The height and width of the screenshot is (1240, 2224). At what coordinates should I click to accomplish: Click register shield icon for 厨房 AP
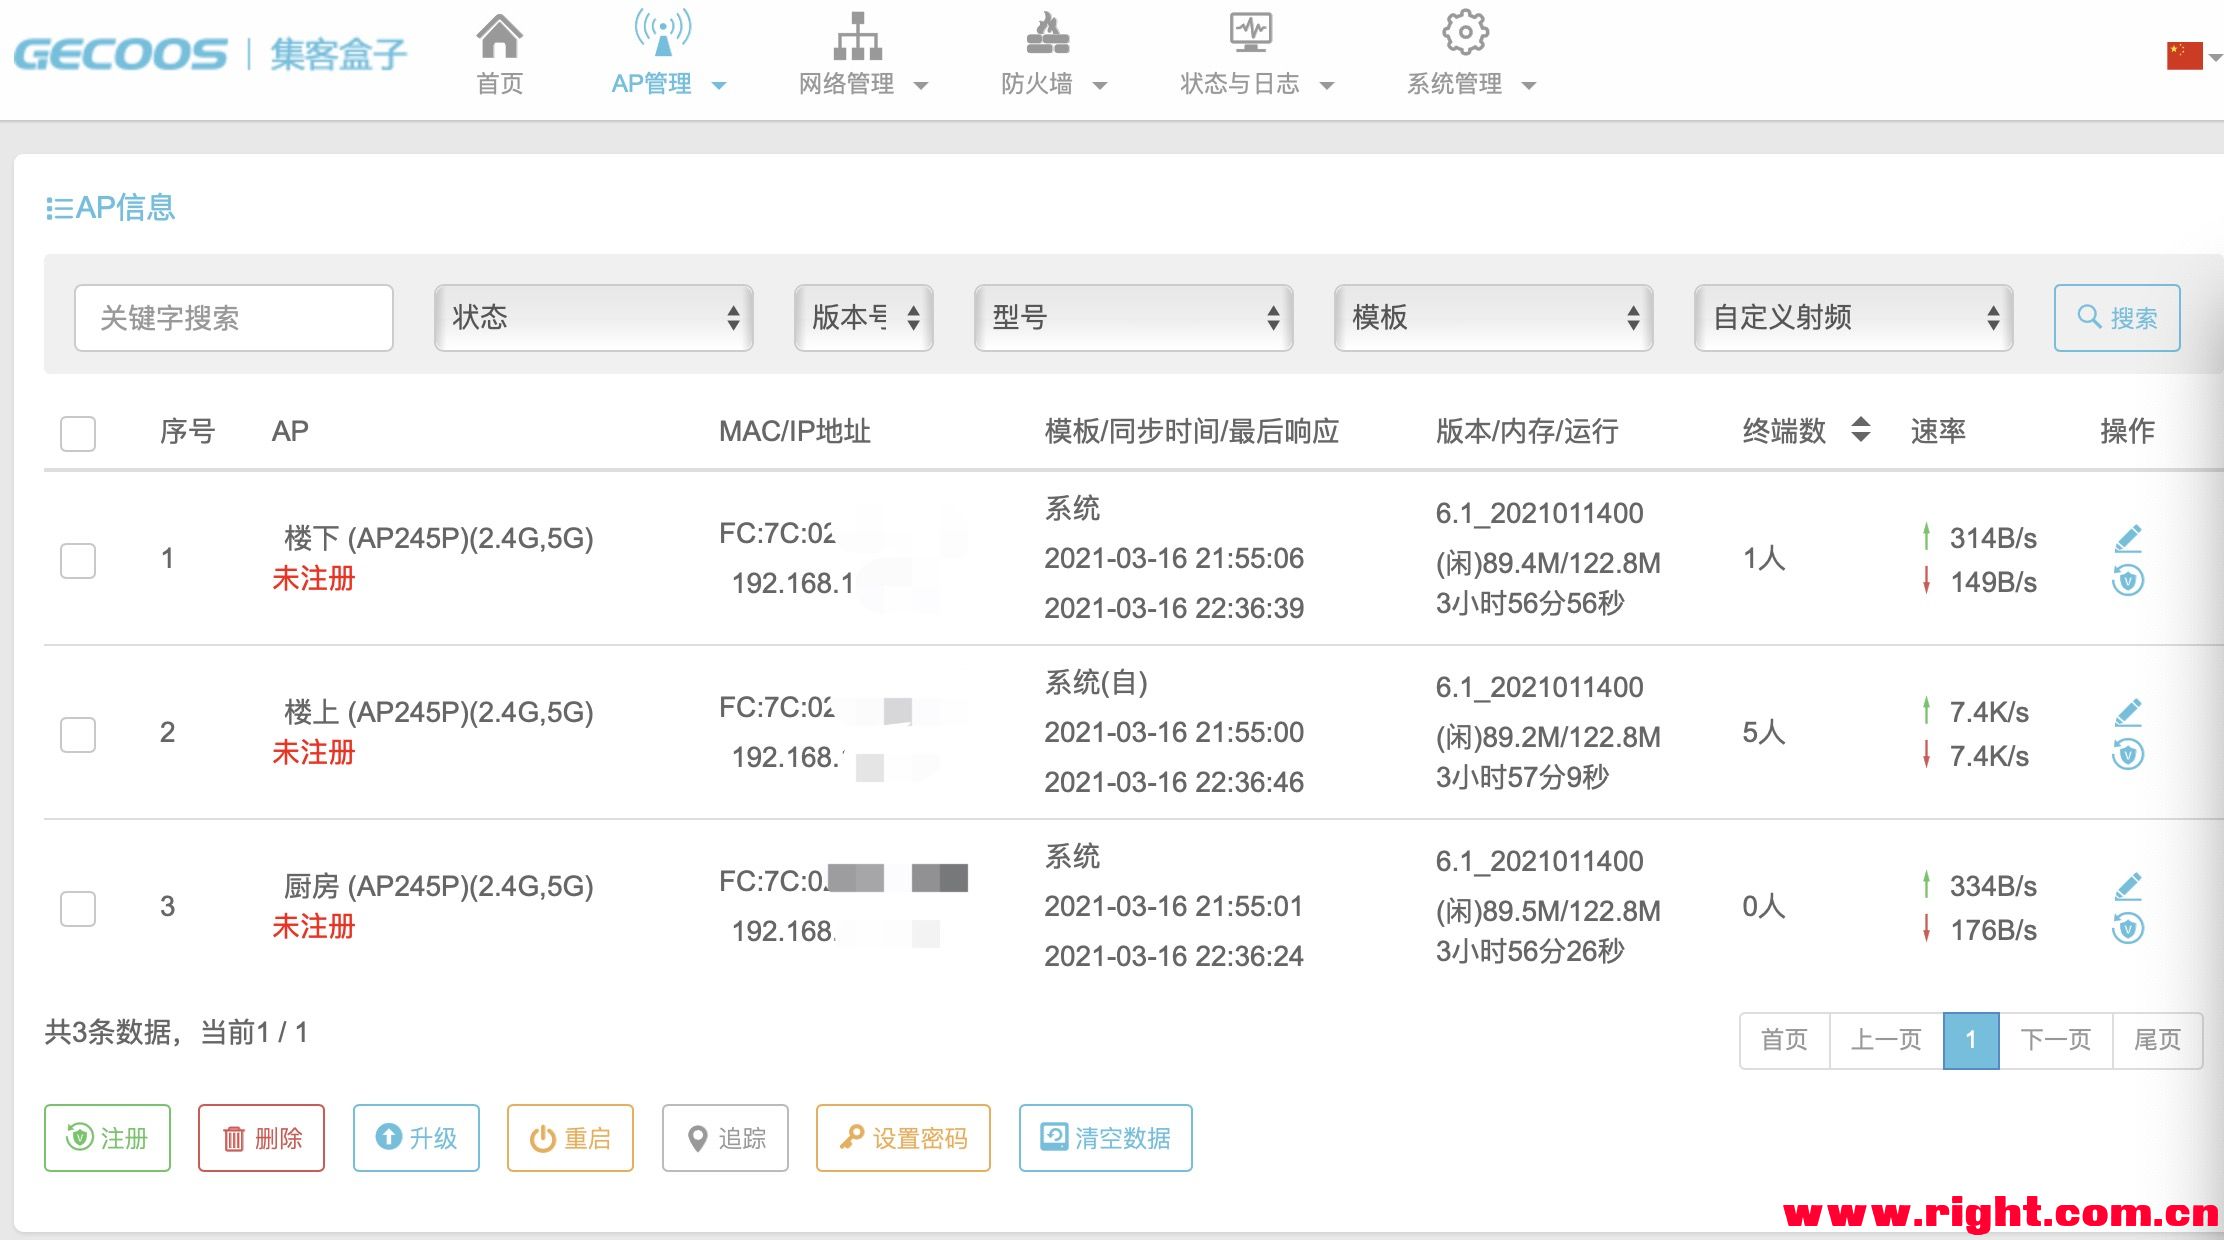tap(2128, 928)
